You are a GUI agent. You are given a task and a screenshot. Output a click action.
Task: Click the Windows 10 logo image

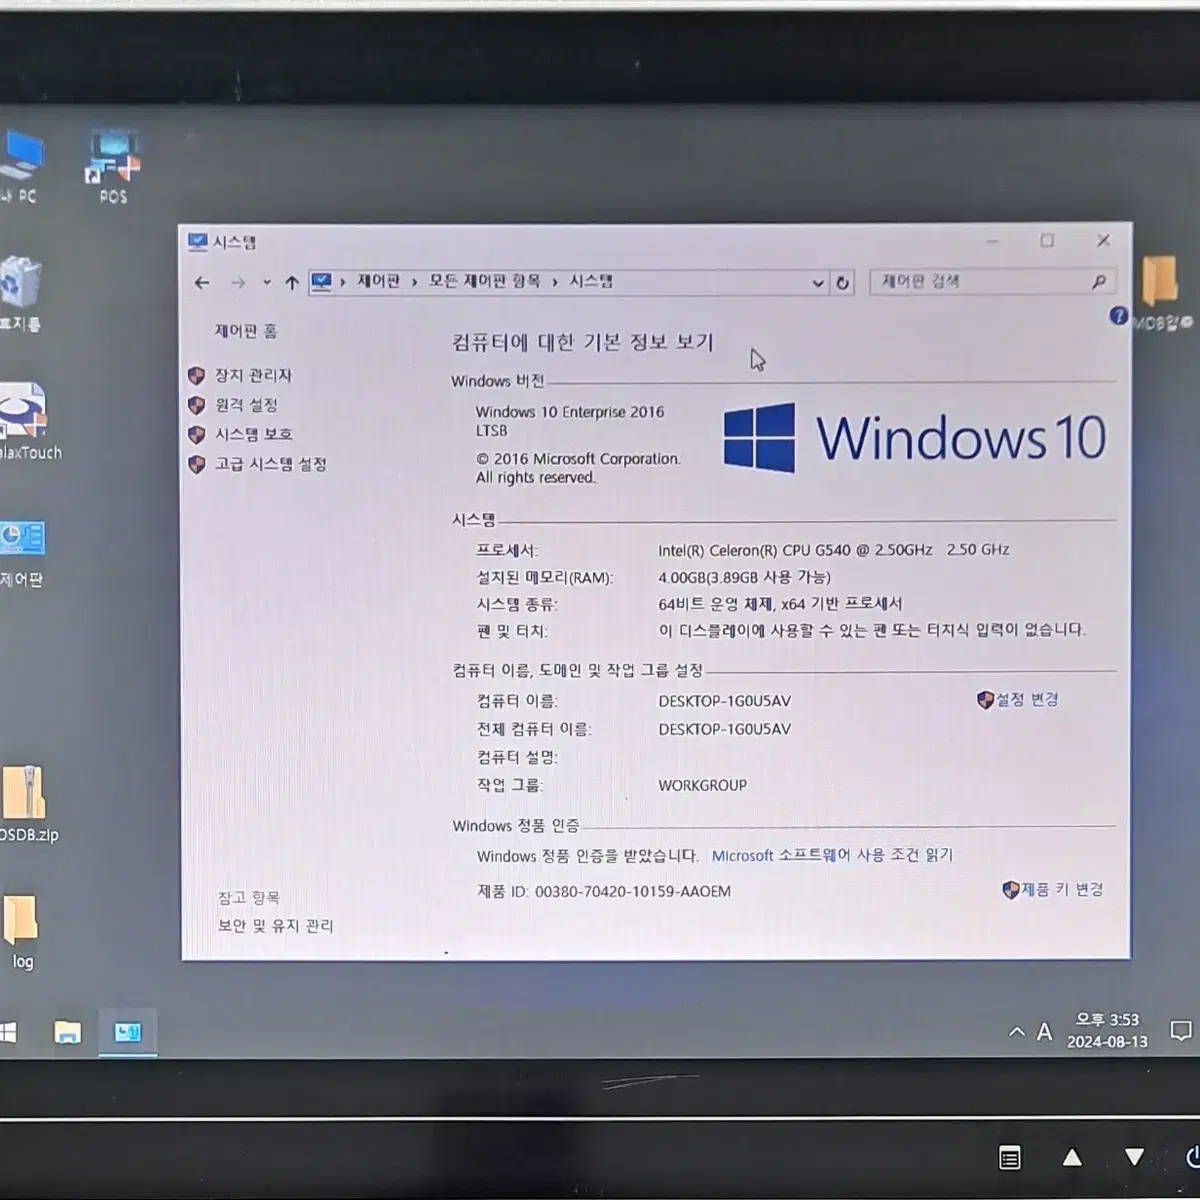pos(914,438)
